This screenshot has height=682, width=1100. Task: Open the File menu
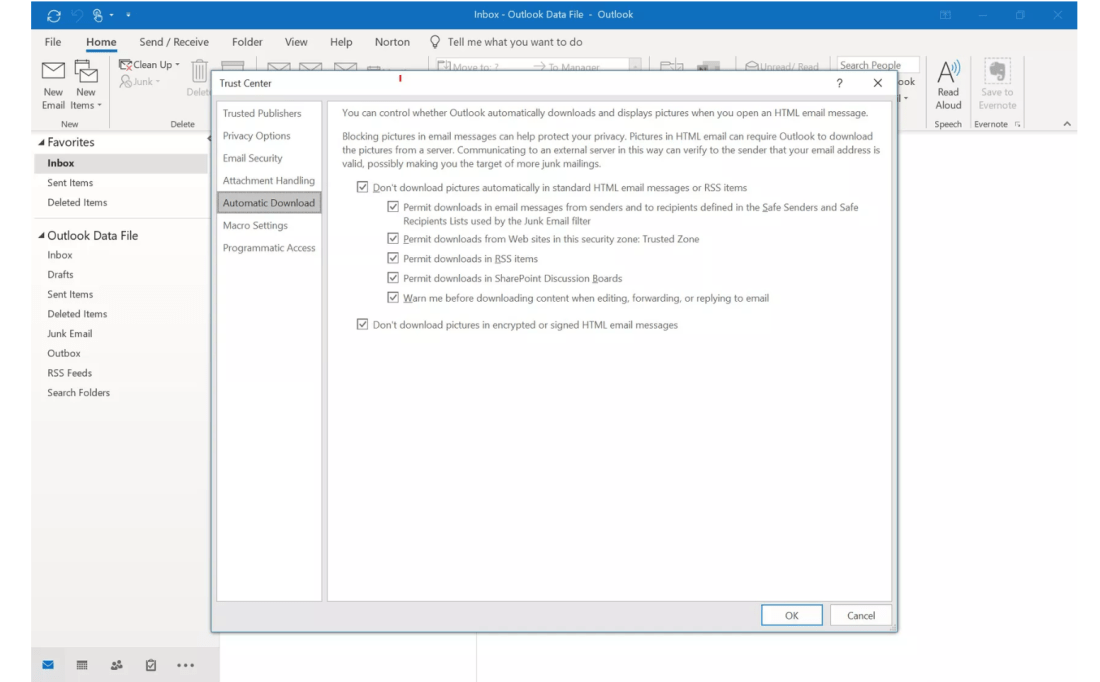(53, 42)
